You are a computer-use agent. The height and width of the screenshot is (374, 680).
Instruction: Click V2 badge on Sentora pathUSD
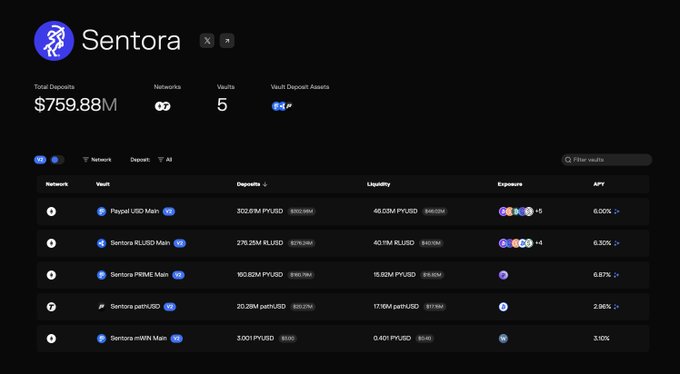tap(170, 306)
